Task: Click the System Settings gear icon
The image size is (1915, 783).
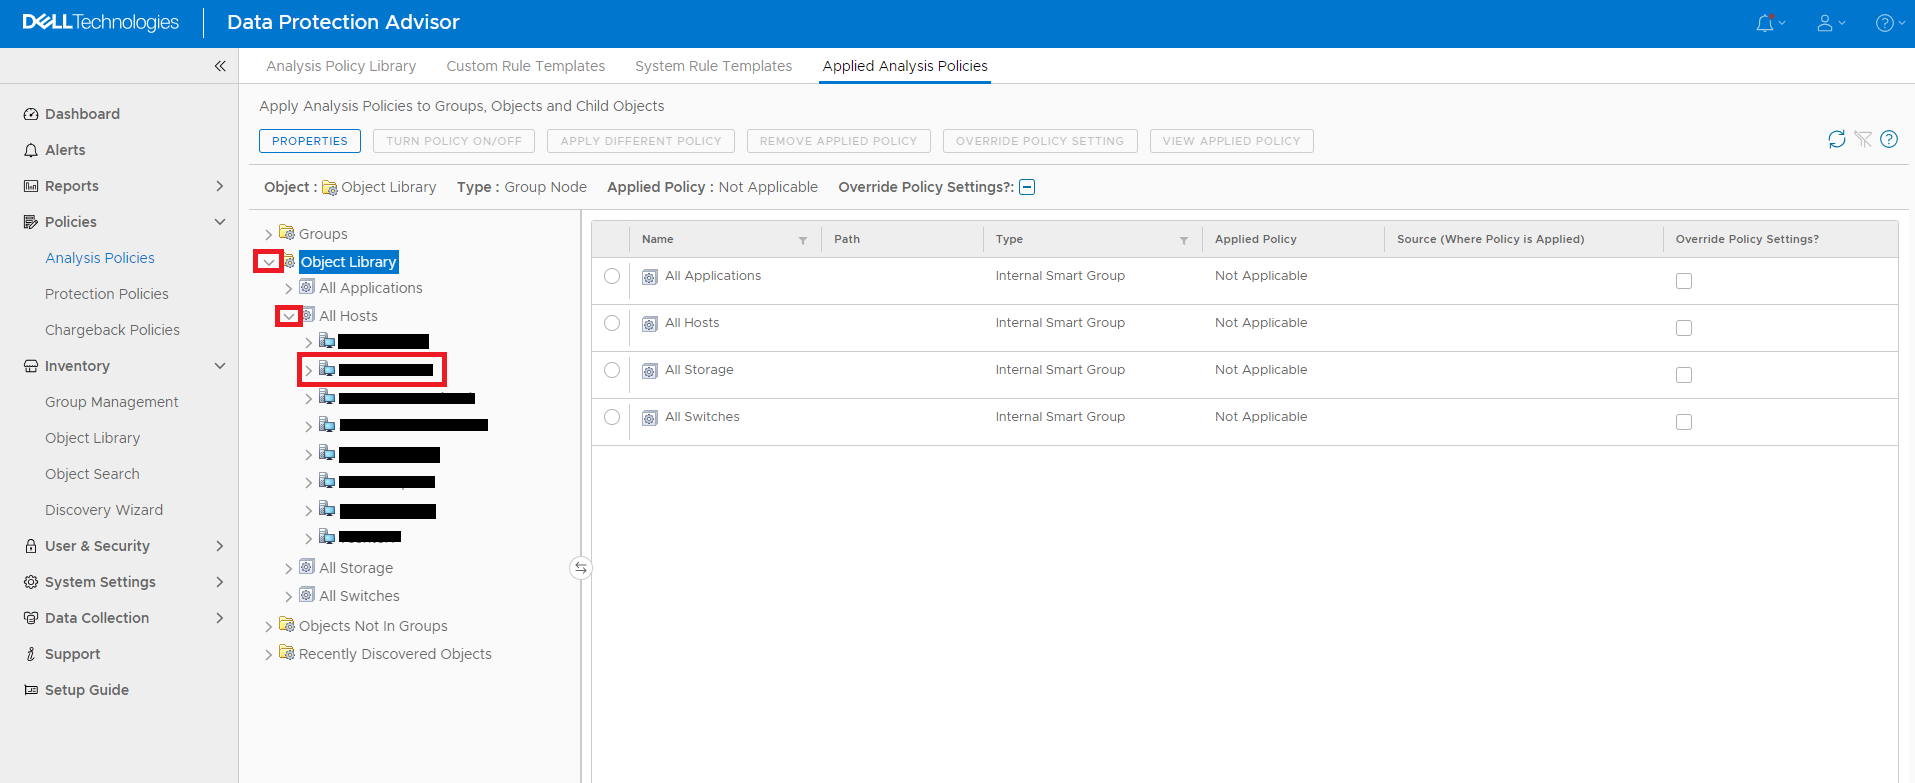Action: [31, 582]
